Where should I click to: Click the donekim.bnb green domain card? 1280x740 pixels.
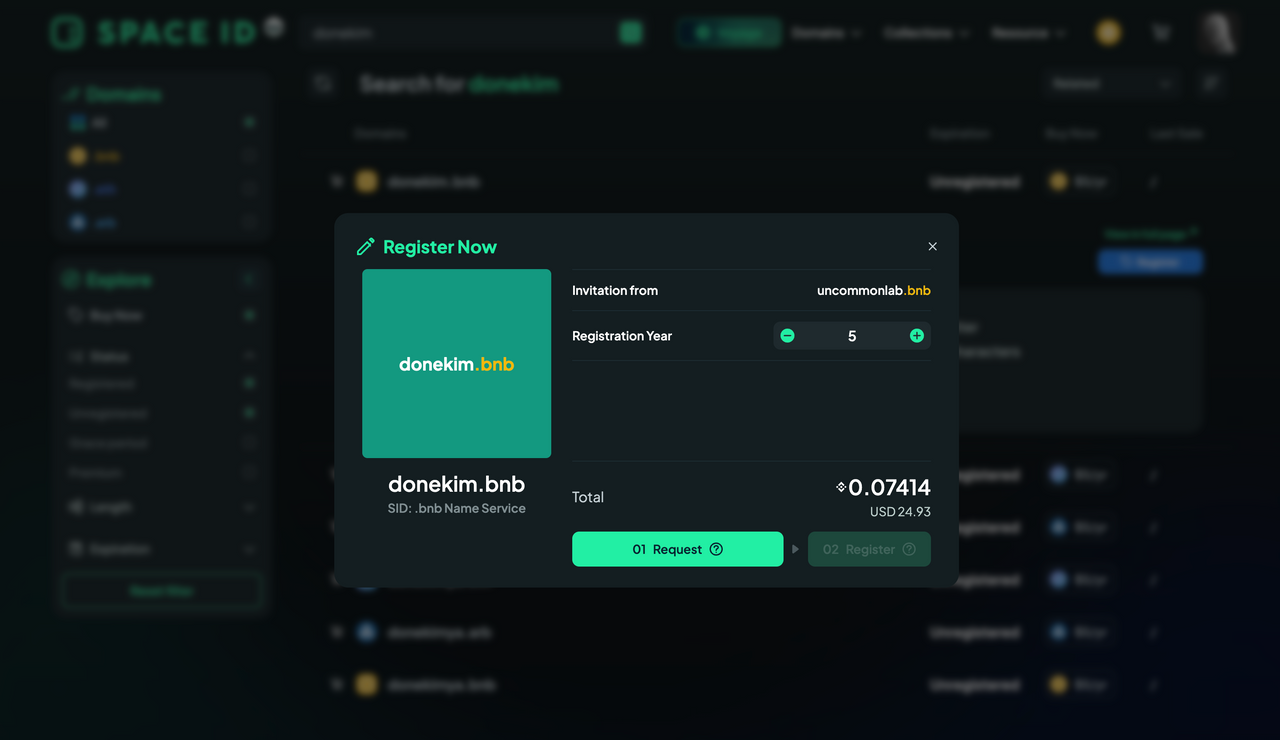pos(456,363)
